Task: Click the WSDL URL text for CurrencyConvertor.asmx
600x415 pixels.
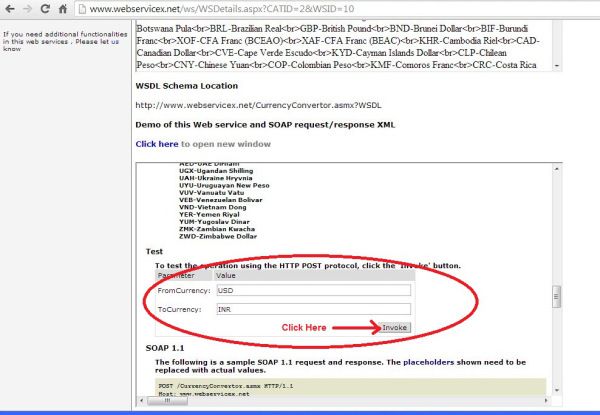Action: [x=258, y=105]
